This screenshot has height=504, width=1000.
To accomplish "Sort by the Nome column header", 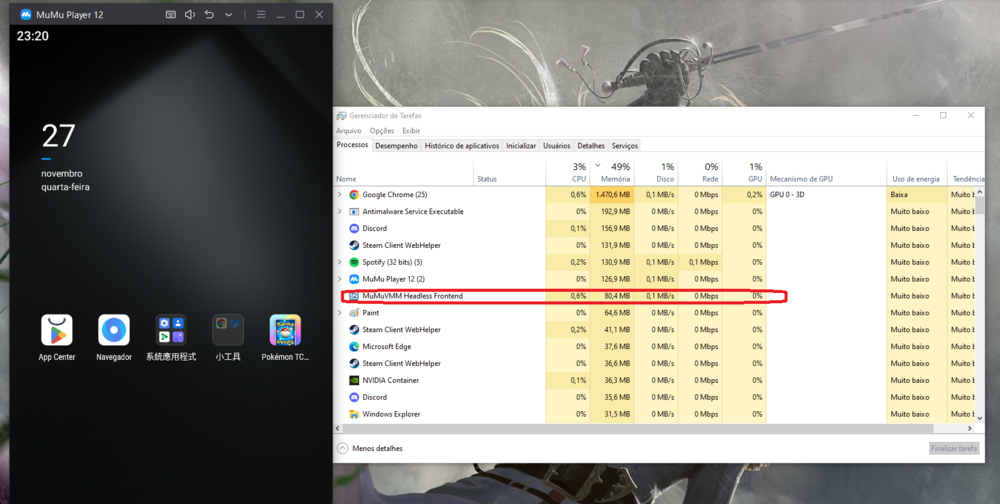I will click(x=404, y=172).
